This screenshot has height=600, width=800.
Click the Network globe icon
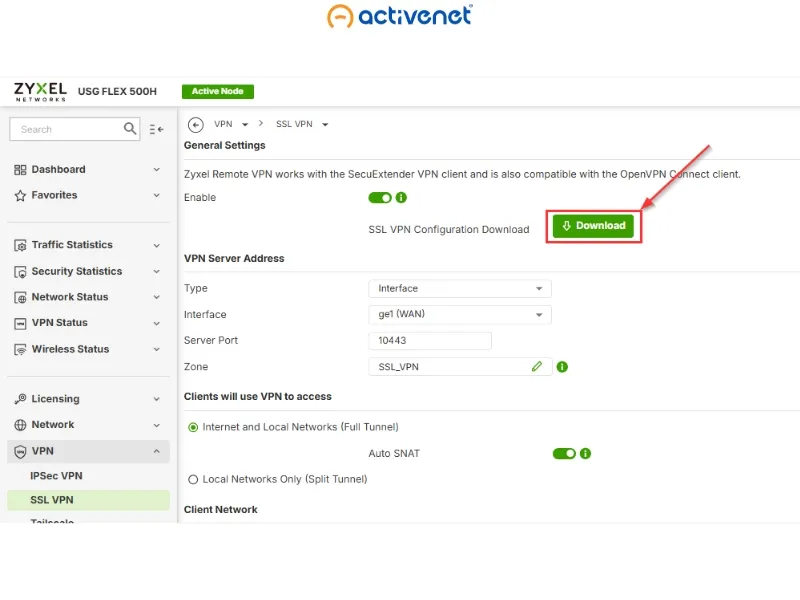(20, 425)
